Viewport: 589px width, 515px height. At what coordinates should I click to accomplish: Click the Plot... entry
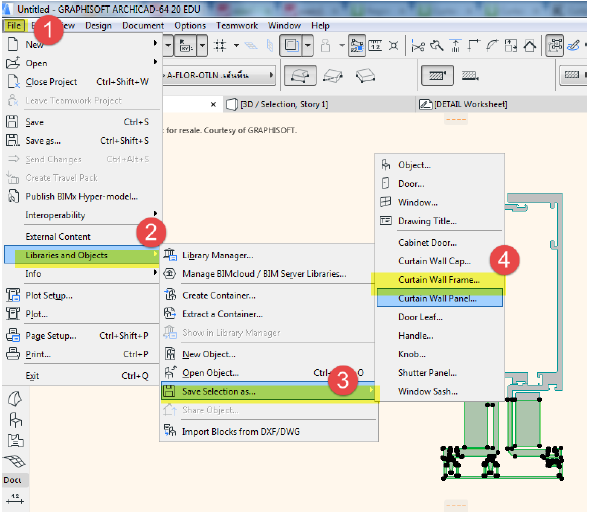click(x=82, y=314)
